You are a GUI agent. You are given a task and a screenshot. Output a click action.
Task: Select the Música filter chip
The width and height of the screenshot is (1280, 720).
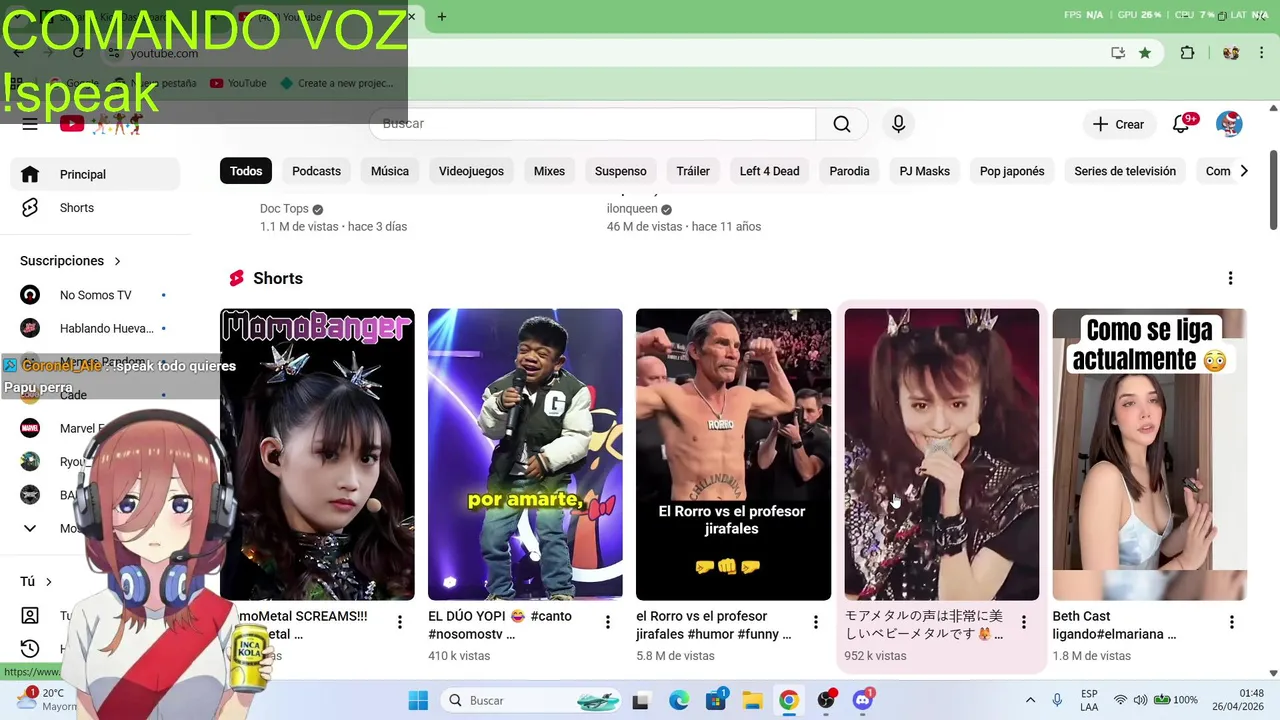390,171
